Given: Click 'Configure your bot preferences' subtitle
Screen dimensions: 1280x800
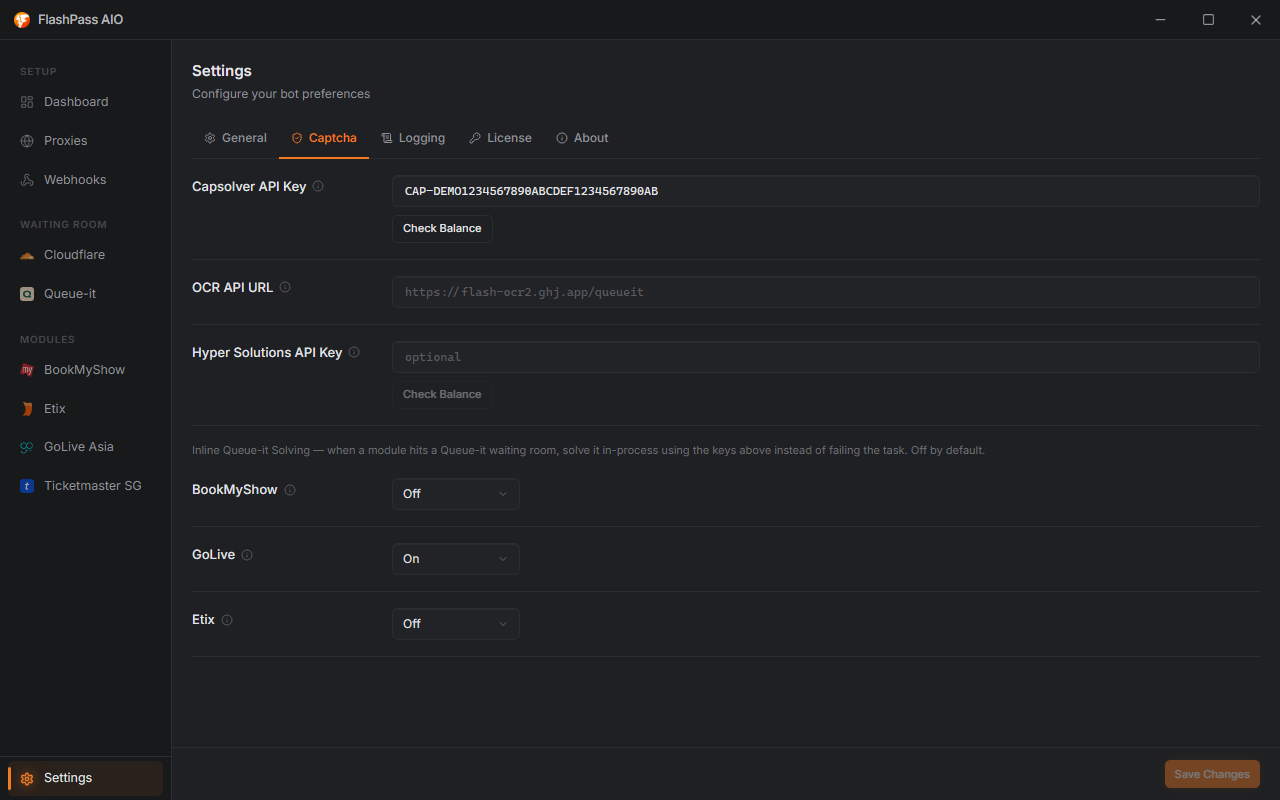Looking at the screenshot, I should tap(281, 94).
